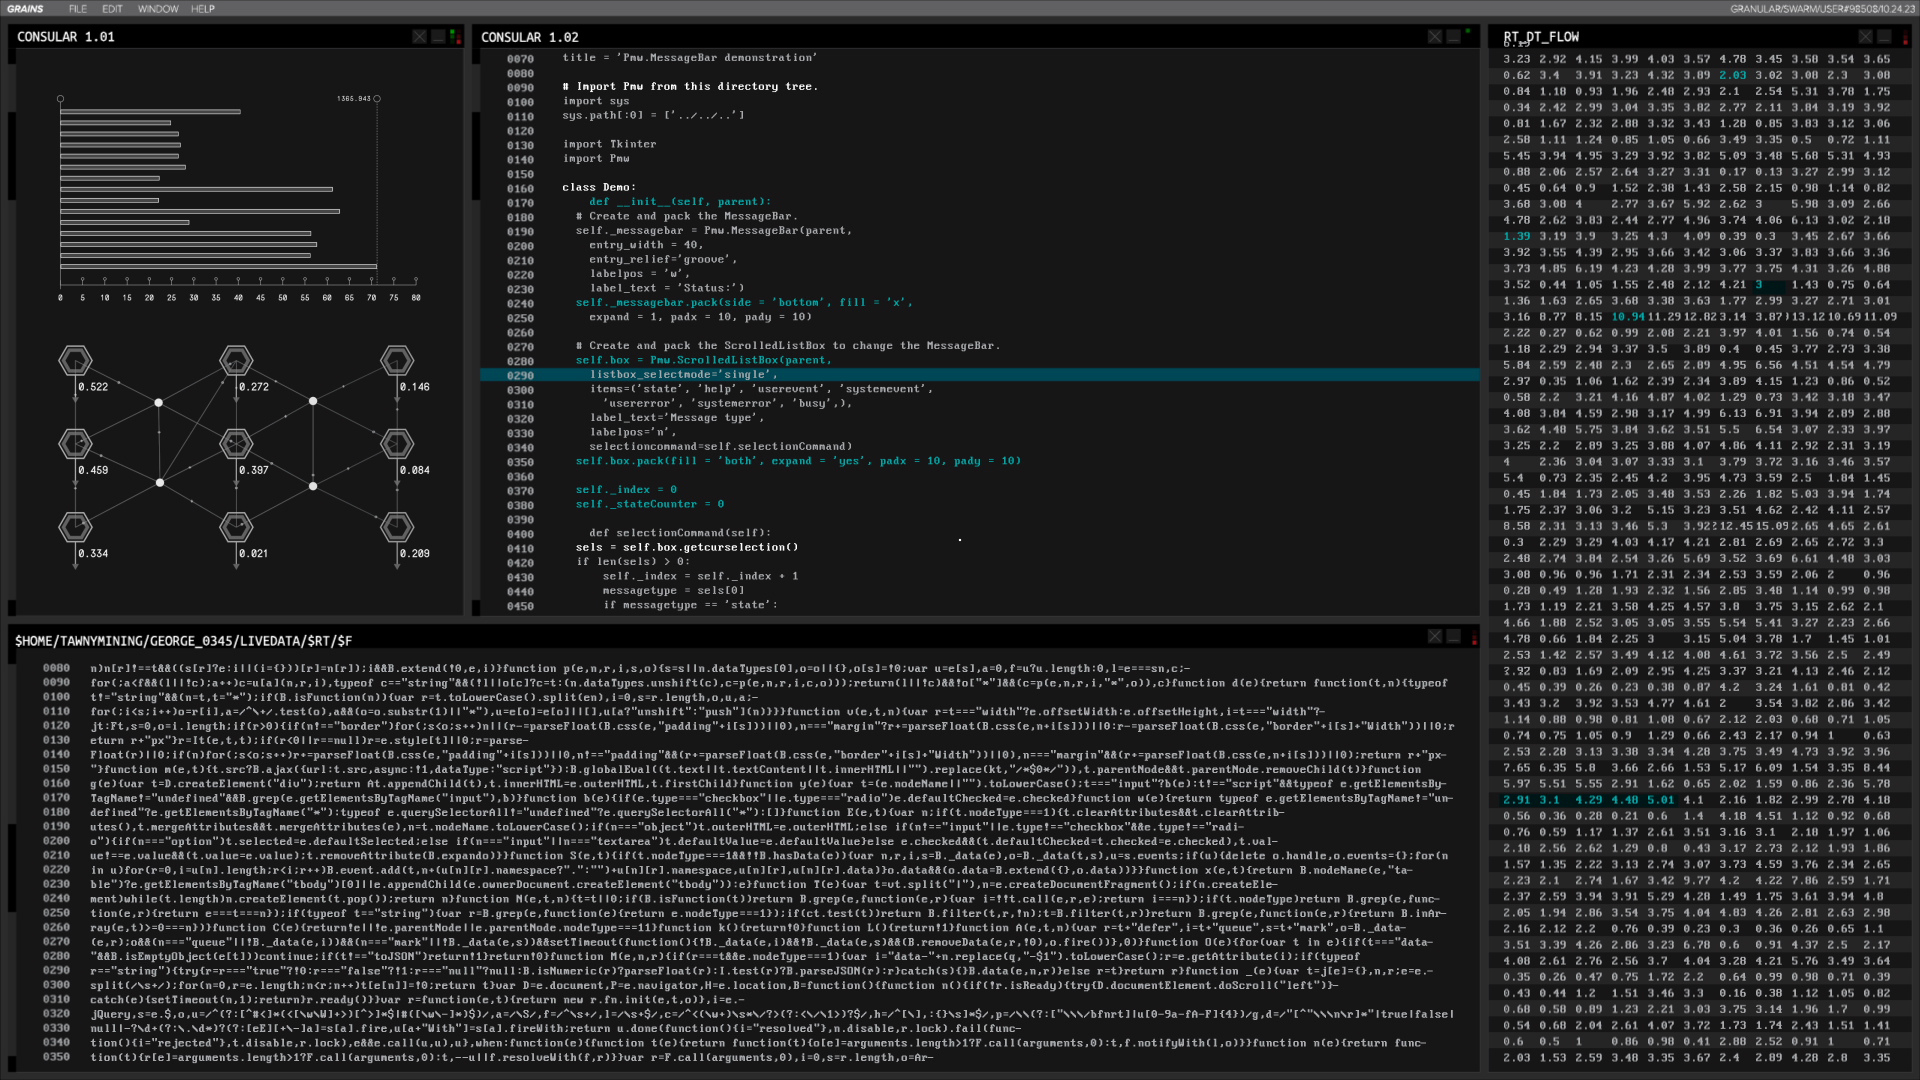Screen dimensions: 1920x1080
Task: Click the topmost bar in the bar chart
Action: (x=150, y=112)
